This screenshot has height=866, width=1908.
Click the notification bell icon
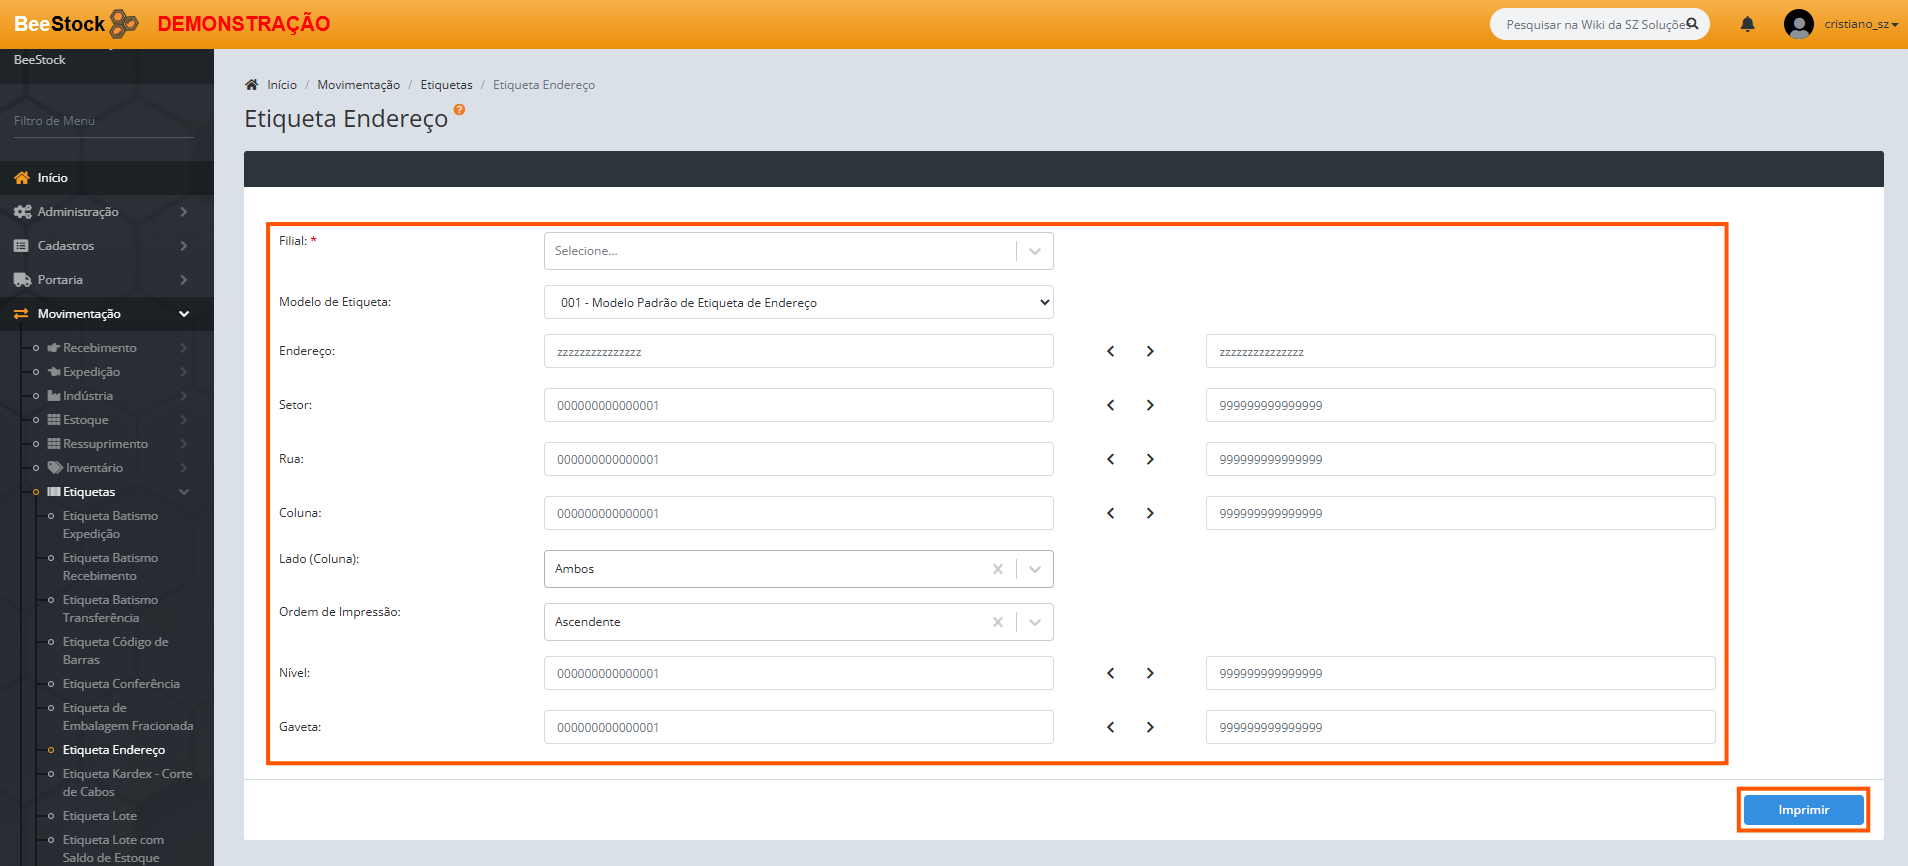(x=1747, y=24)
